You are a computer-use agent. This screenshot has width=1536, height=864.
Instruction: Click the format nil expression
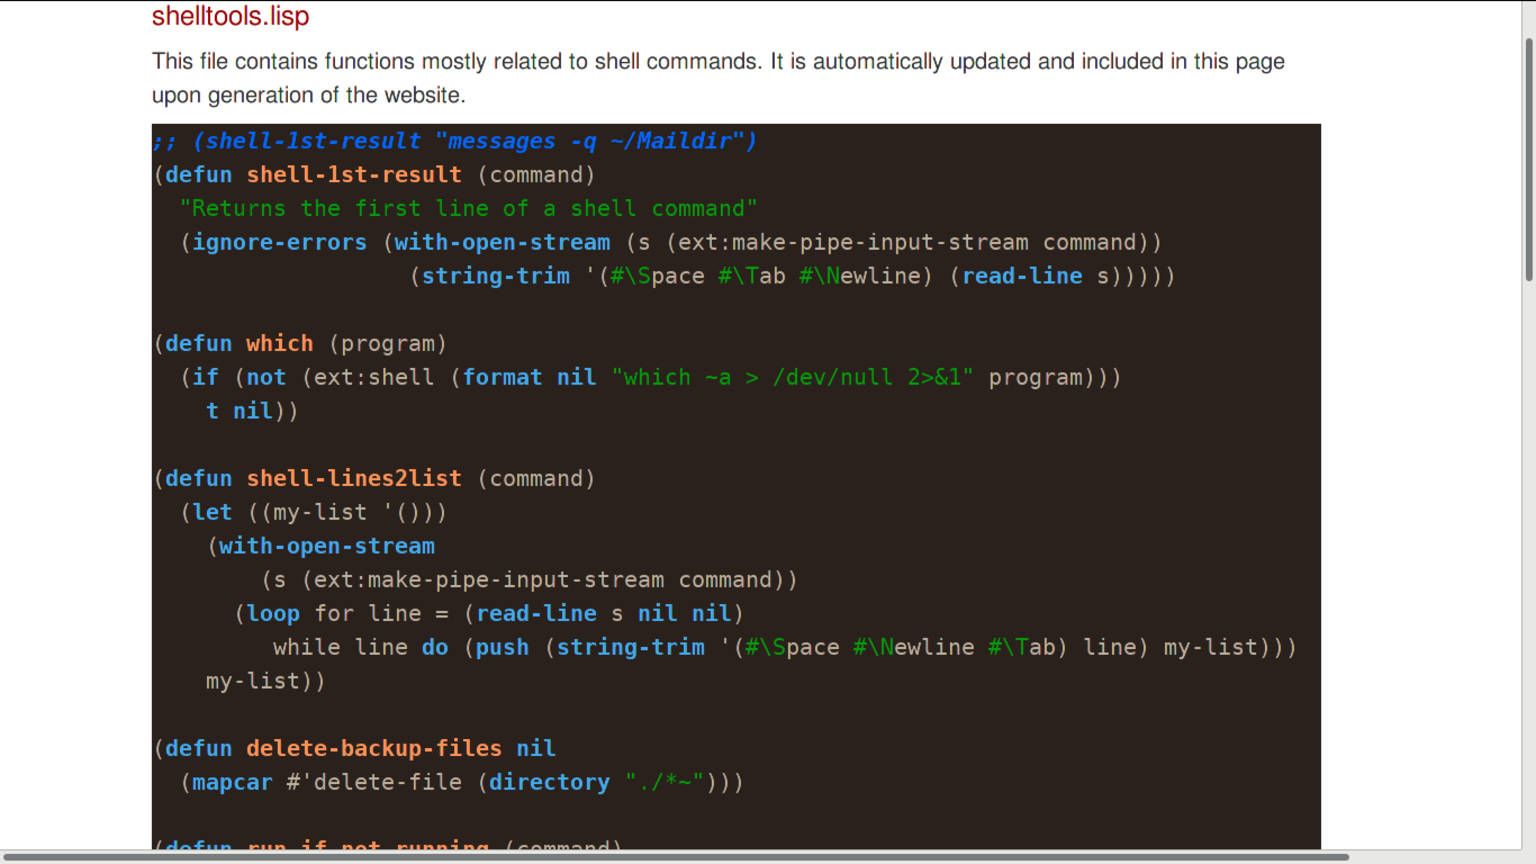click(529, 378)
